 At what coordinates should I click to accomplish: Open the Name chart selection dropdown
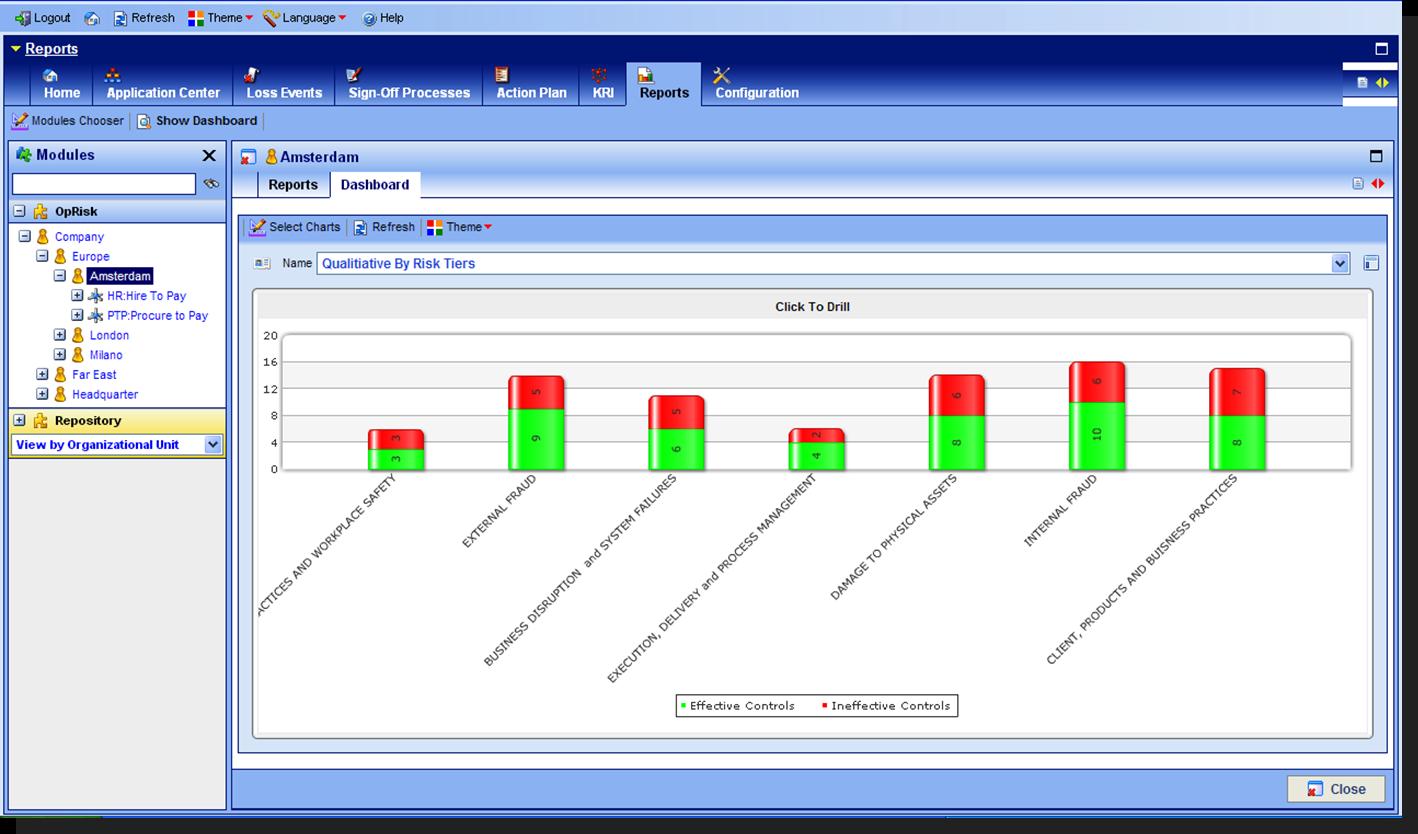1341,264
